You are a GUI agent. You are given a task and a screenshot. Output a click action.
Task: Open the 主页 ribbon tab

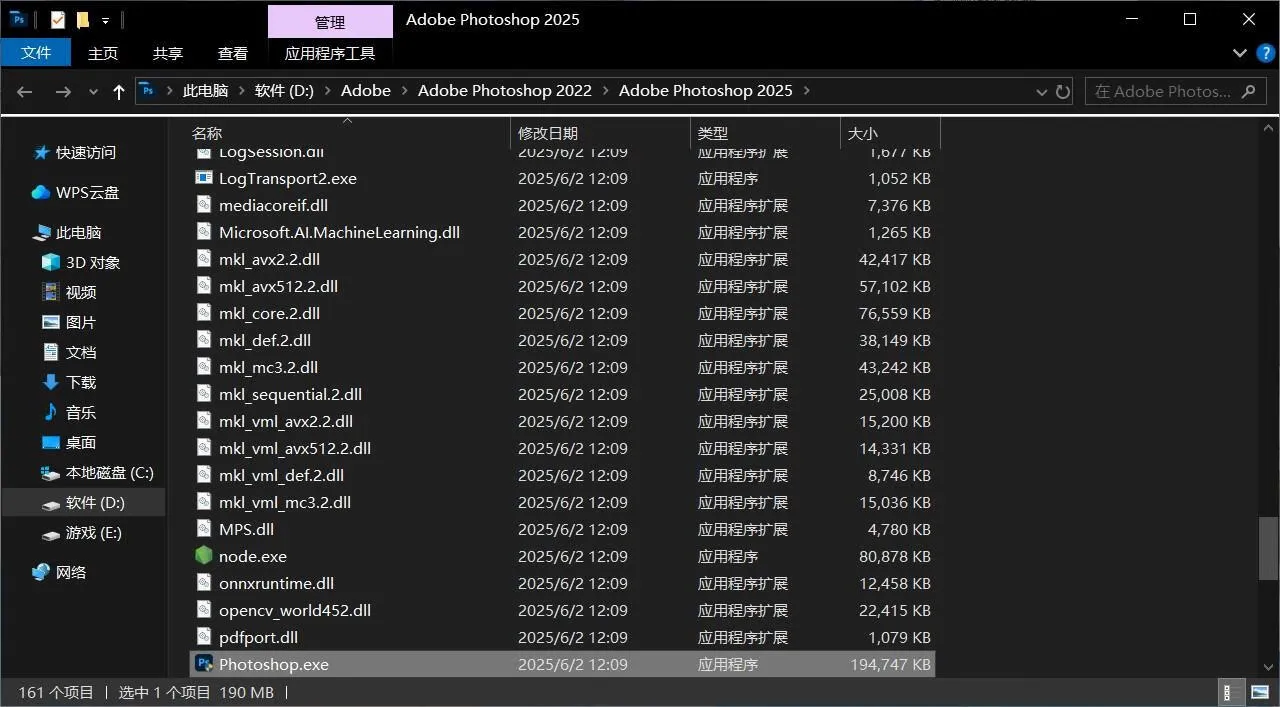coord(103,53)
